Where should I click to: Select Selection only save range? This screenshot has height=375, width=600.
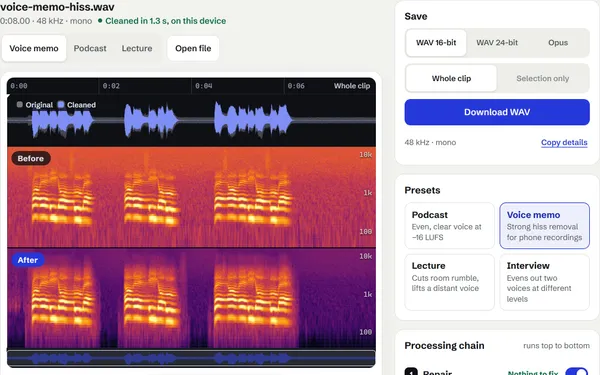[x=542, y=78]
